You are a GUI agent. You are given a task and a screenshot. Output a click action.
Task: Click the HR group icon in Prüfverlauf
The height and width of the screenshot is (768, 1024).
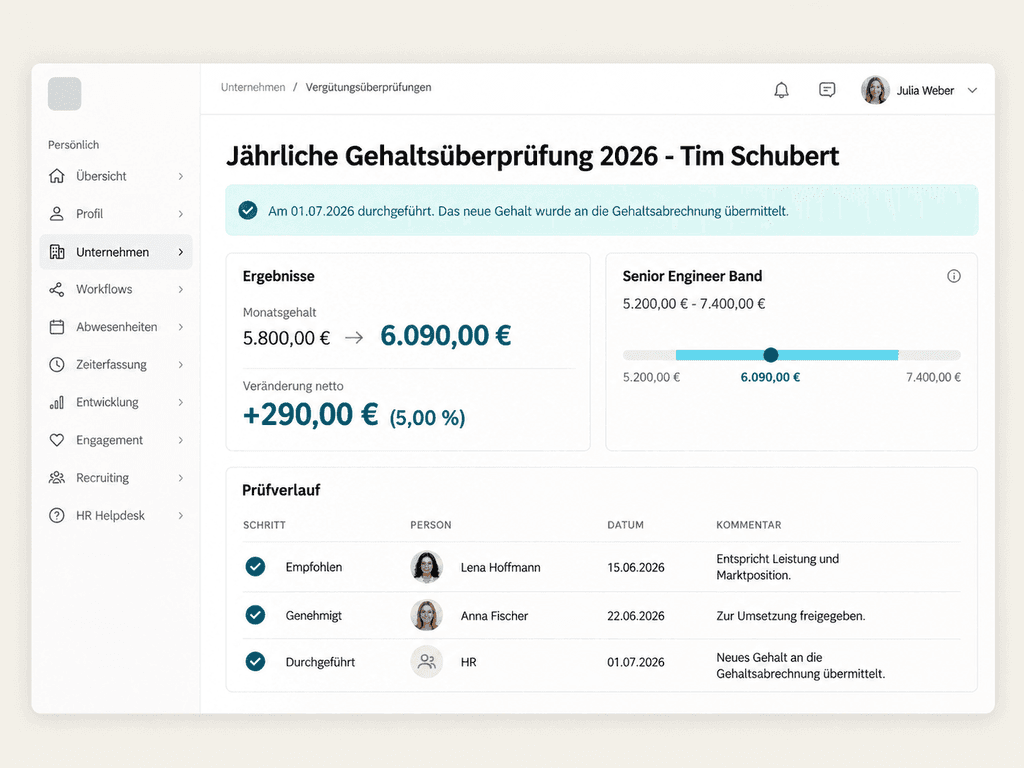point(426,662)
